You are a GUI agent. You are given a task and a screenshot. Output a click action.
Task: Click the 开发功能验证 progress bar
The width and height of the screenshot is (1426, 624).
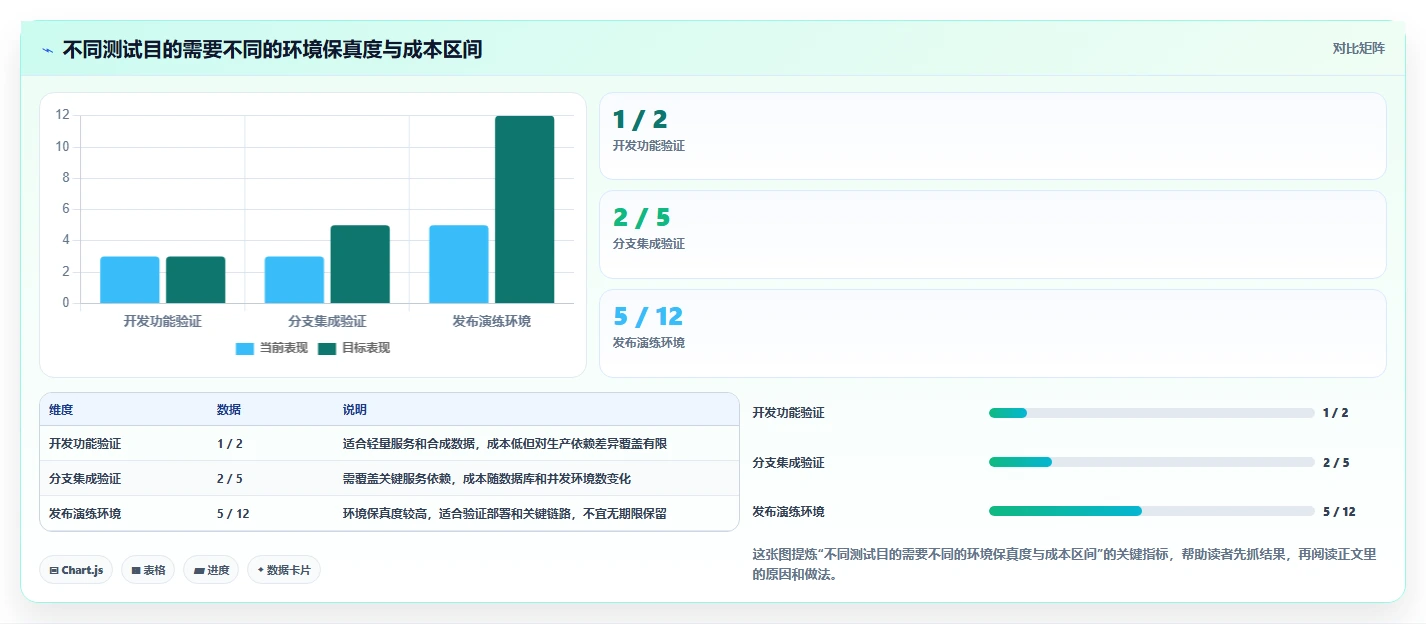click(x=1151, y=413)
